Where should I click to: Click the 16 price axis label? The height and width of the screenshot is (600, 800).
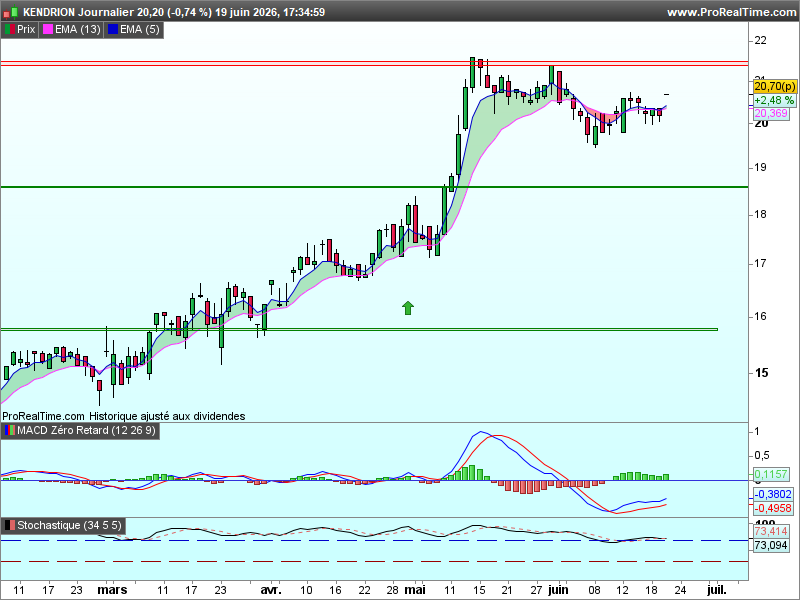pyautogui.click(x=760, y=316)
